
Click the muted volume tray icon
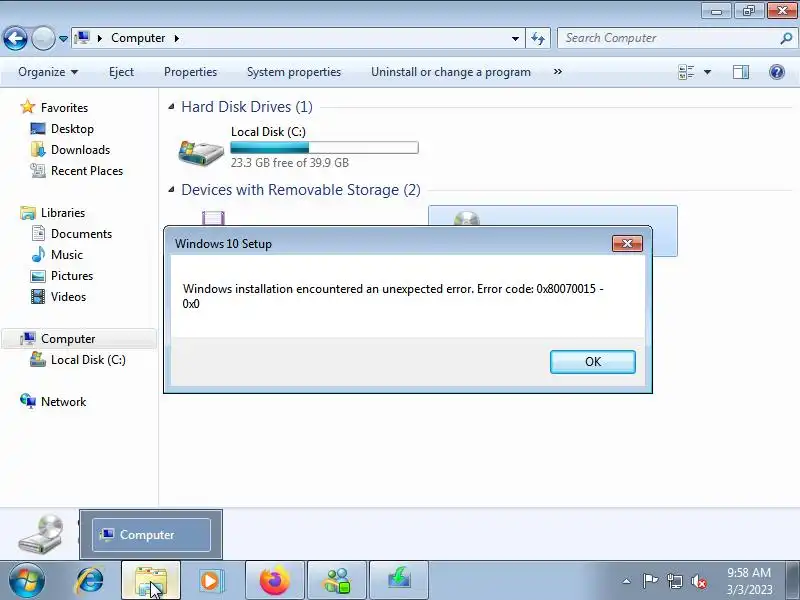click(699, 581)
